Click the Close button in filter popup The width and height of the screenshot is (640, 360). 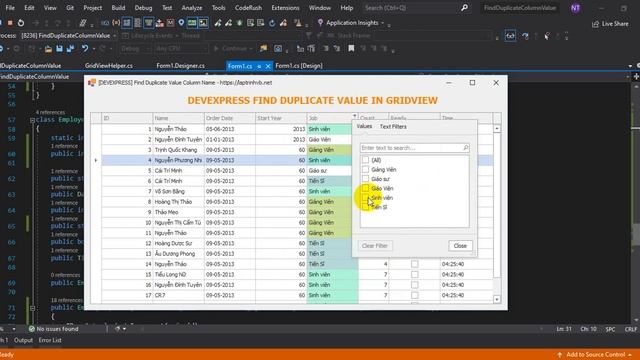click(x=460, y=246)
